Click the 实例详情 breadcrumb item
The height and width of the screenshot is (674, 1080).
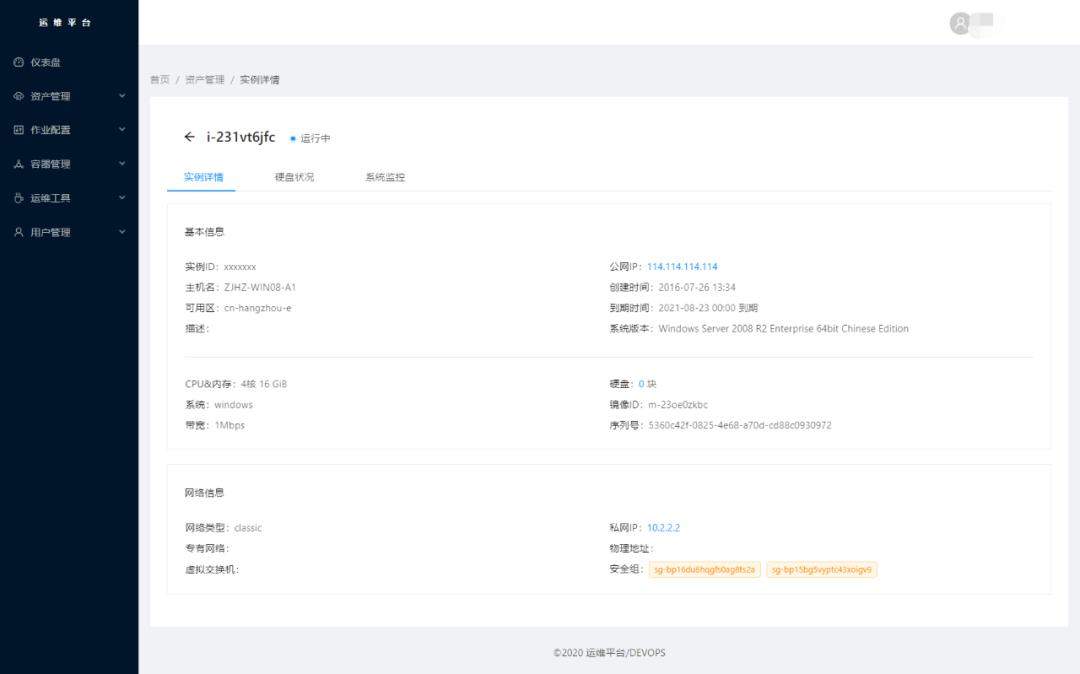click(x=260, y=80)
